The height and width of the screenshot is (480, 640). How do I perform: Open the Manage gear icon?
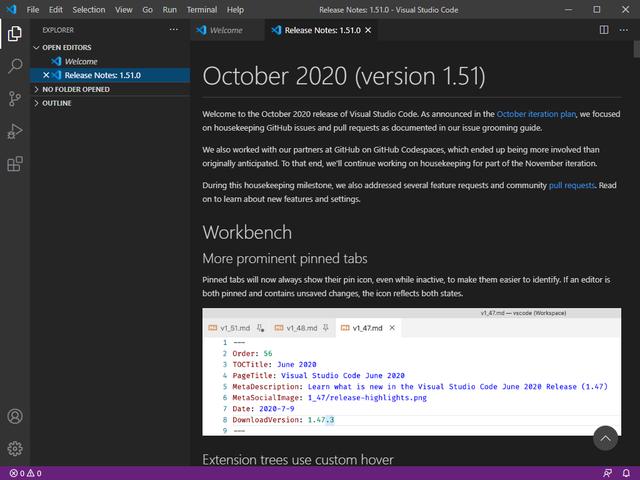click(15, 449)
